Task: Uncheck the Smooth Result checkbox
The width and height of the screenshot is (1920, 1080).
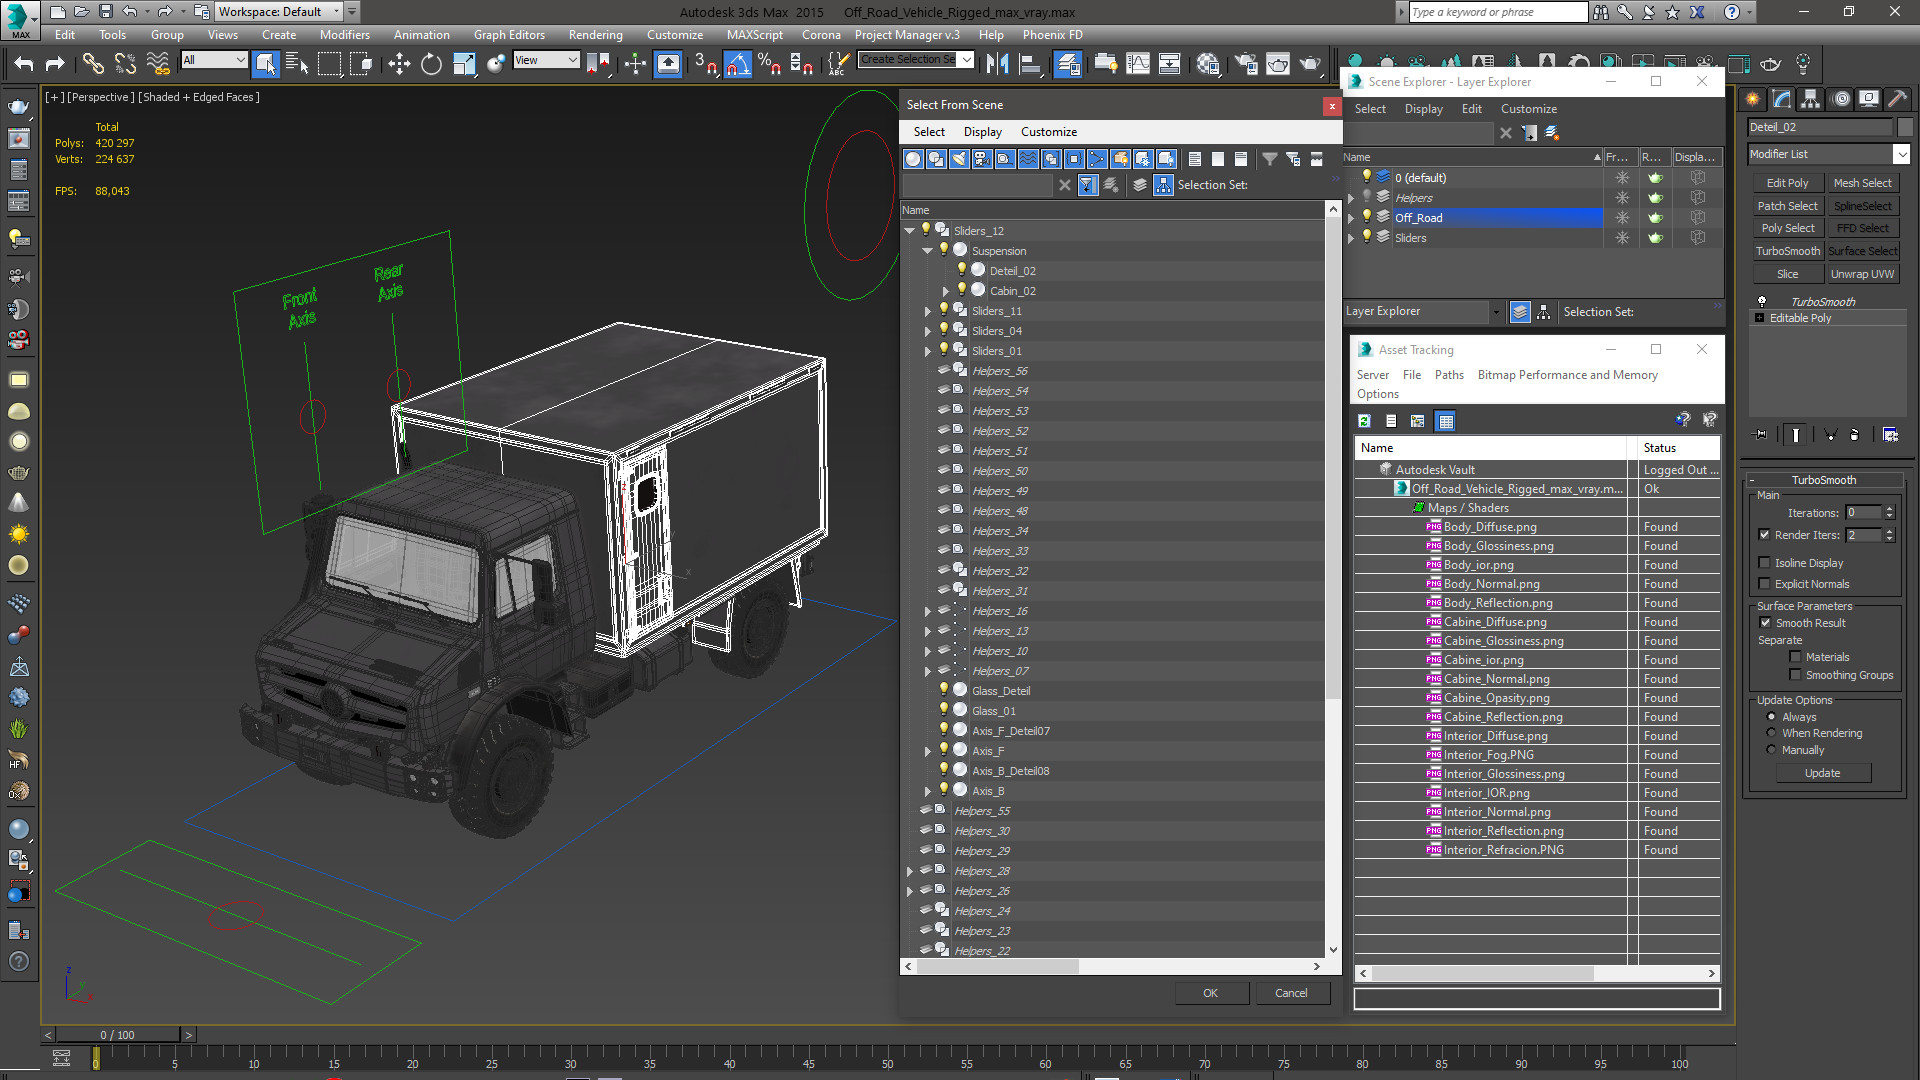Action: click(1765, 623)
